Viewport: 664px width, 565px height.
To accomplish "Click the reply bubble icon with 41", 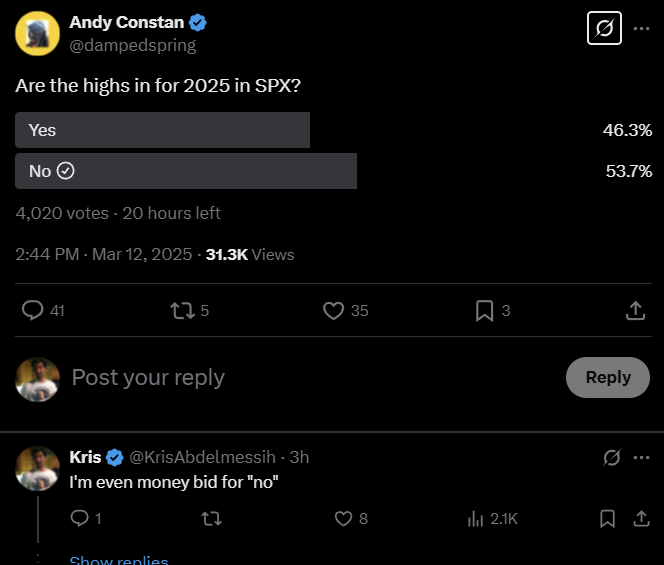I will (x=33, y=310).
